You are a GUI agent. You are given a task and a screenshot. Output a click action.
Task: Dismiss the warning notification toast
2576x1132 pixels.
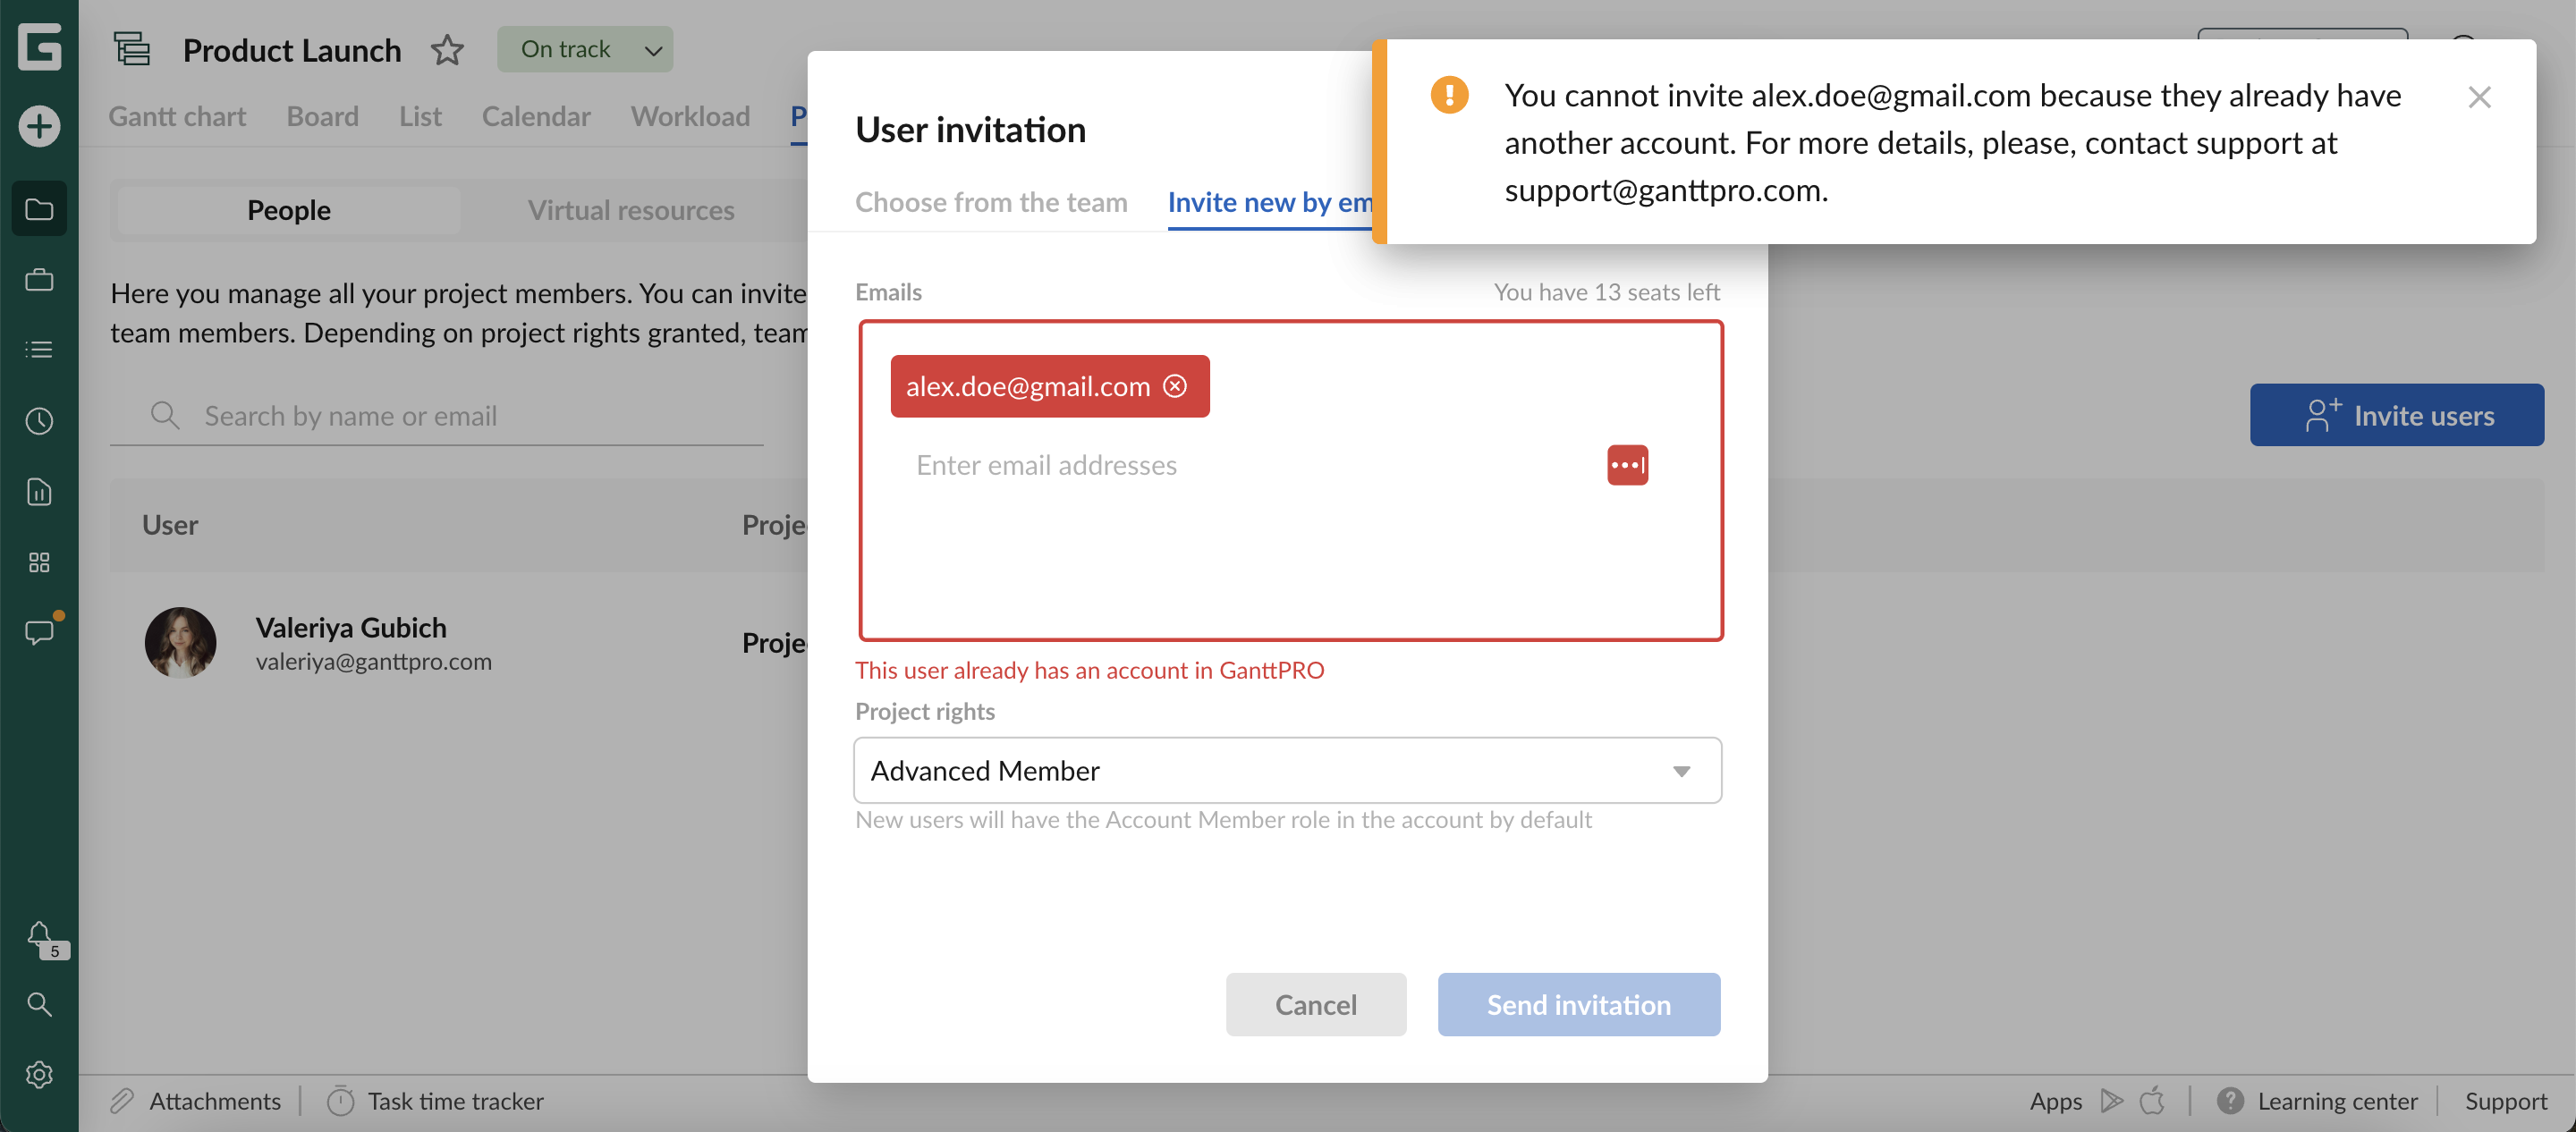[x=2479, y=97]
